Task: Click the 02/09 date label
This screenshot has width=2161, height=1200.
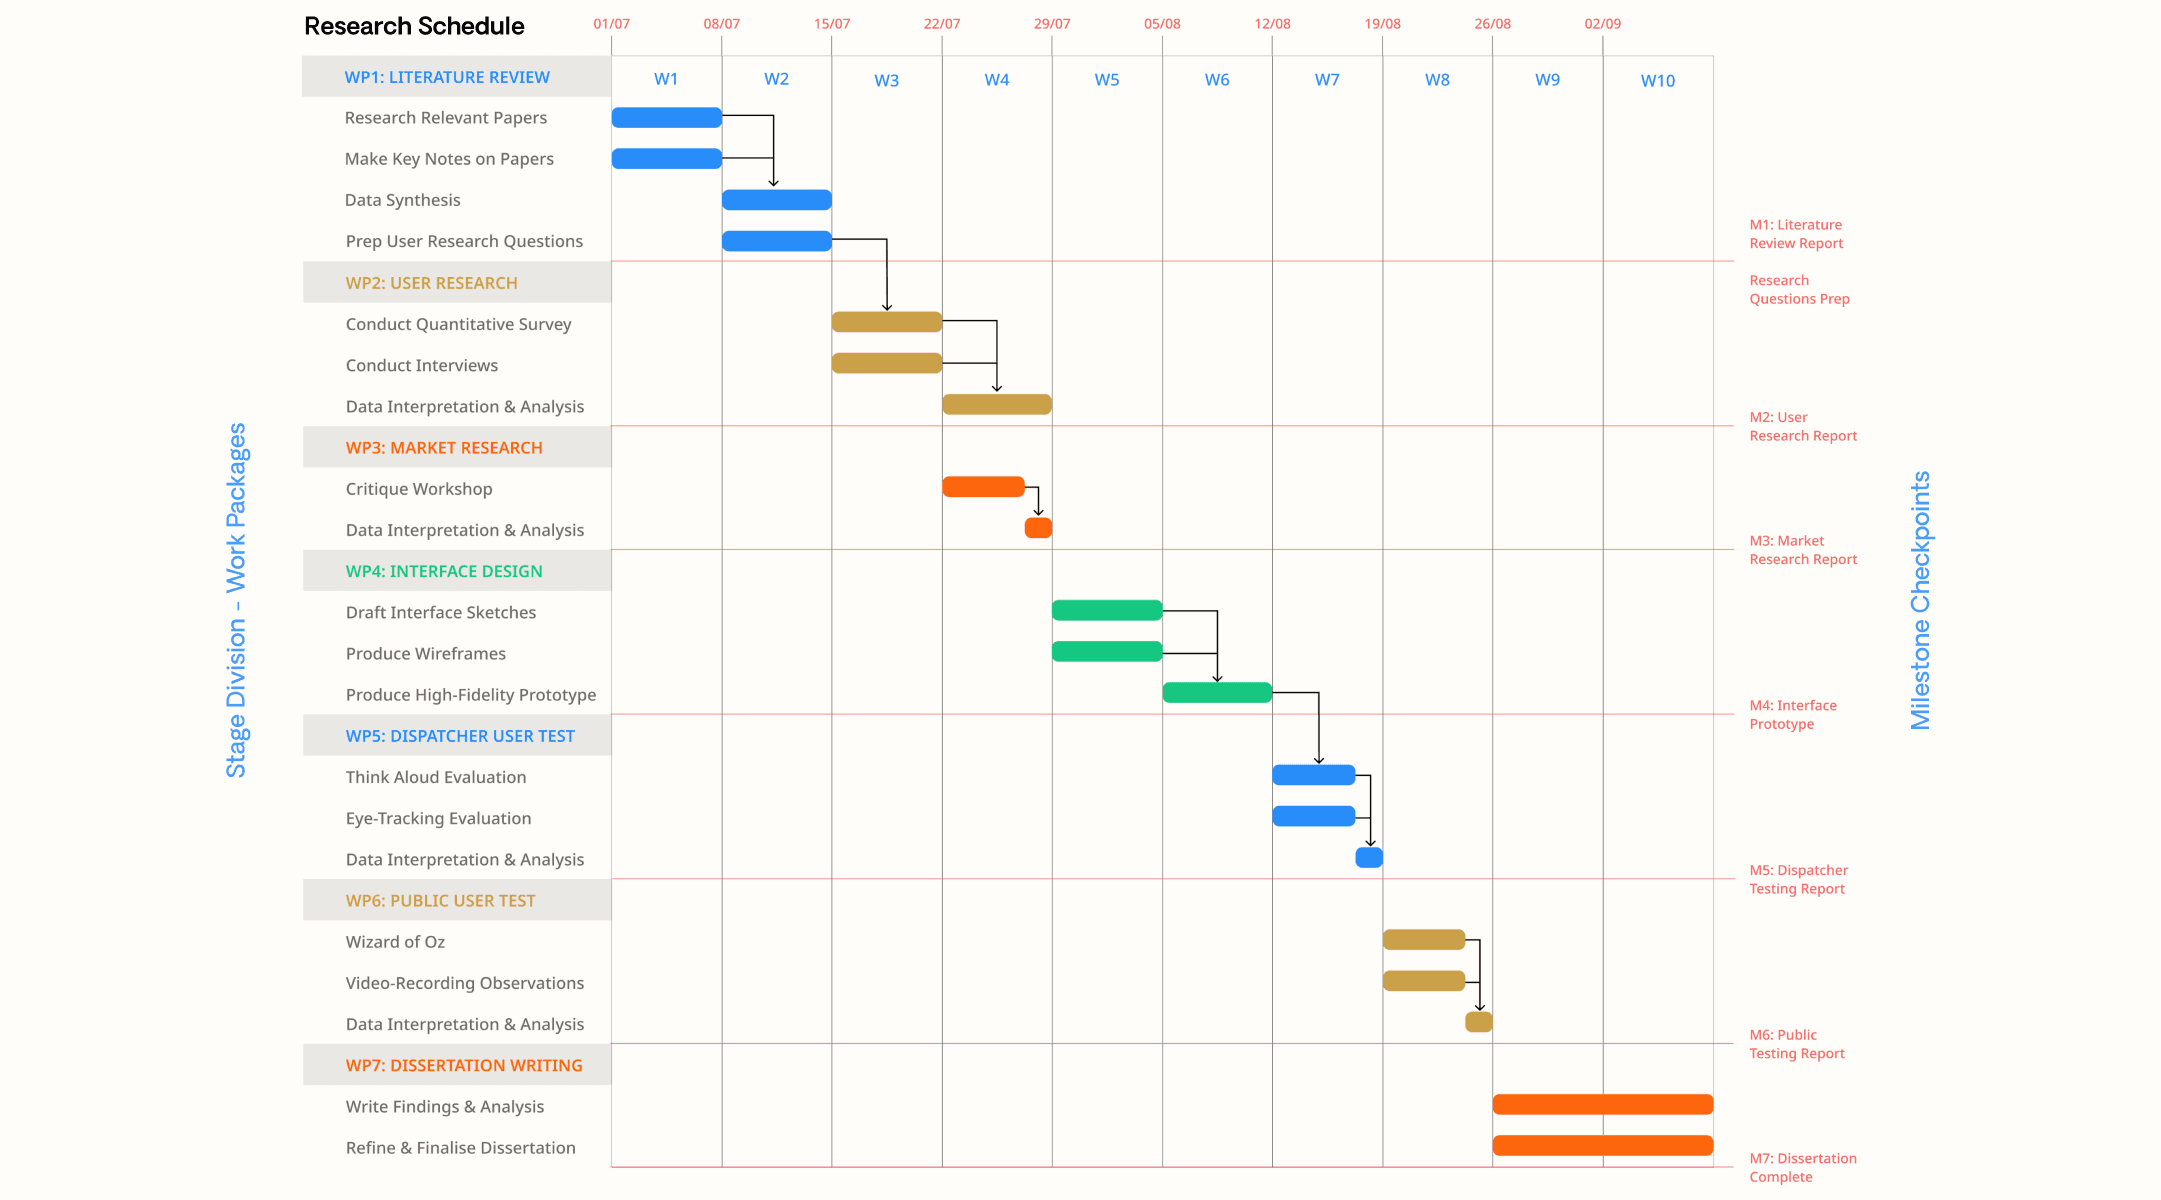Action: coord(1603,24)
